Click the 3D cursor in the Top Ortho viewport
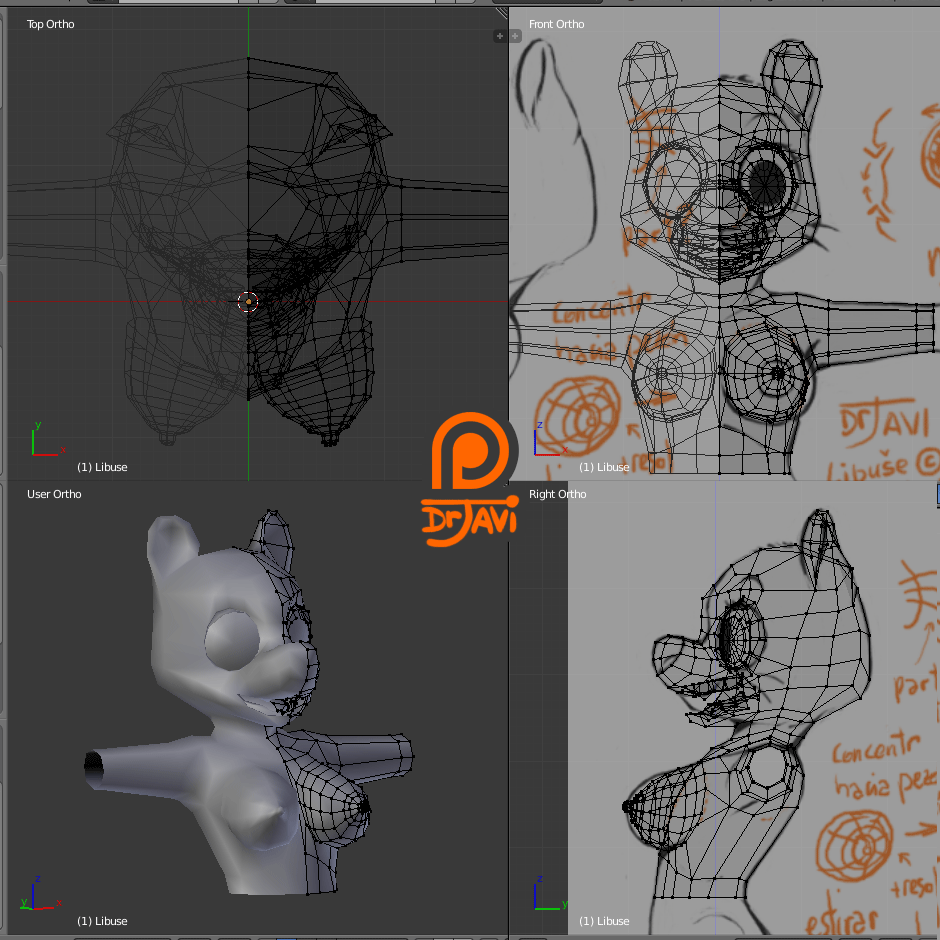The height and width of the screenshot is (940, 940). [x=248, y=302]
